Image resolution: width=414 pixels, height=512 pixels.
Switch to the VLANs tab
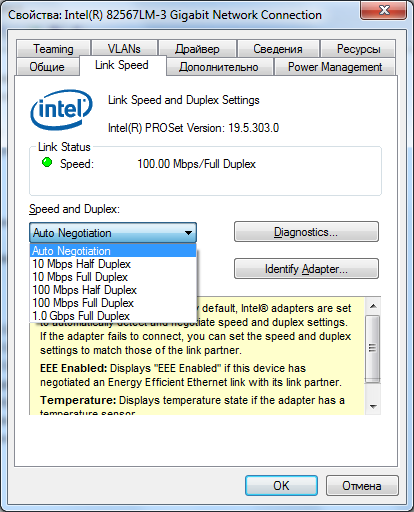[124, 49]
